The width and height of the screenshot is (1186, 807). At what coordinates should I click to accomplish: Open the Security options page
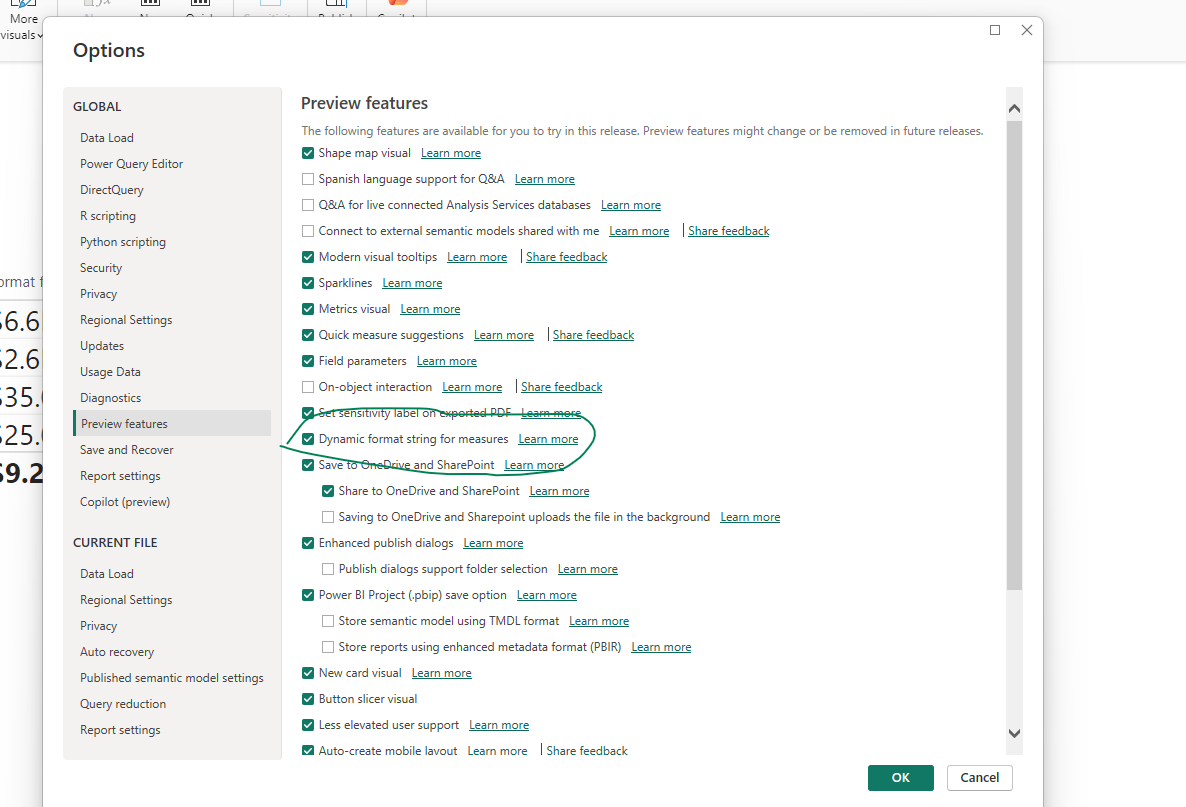pyautogui.click(x=101, y=268)
